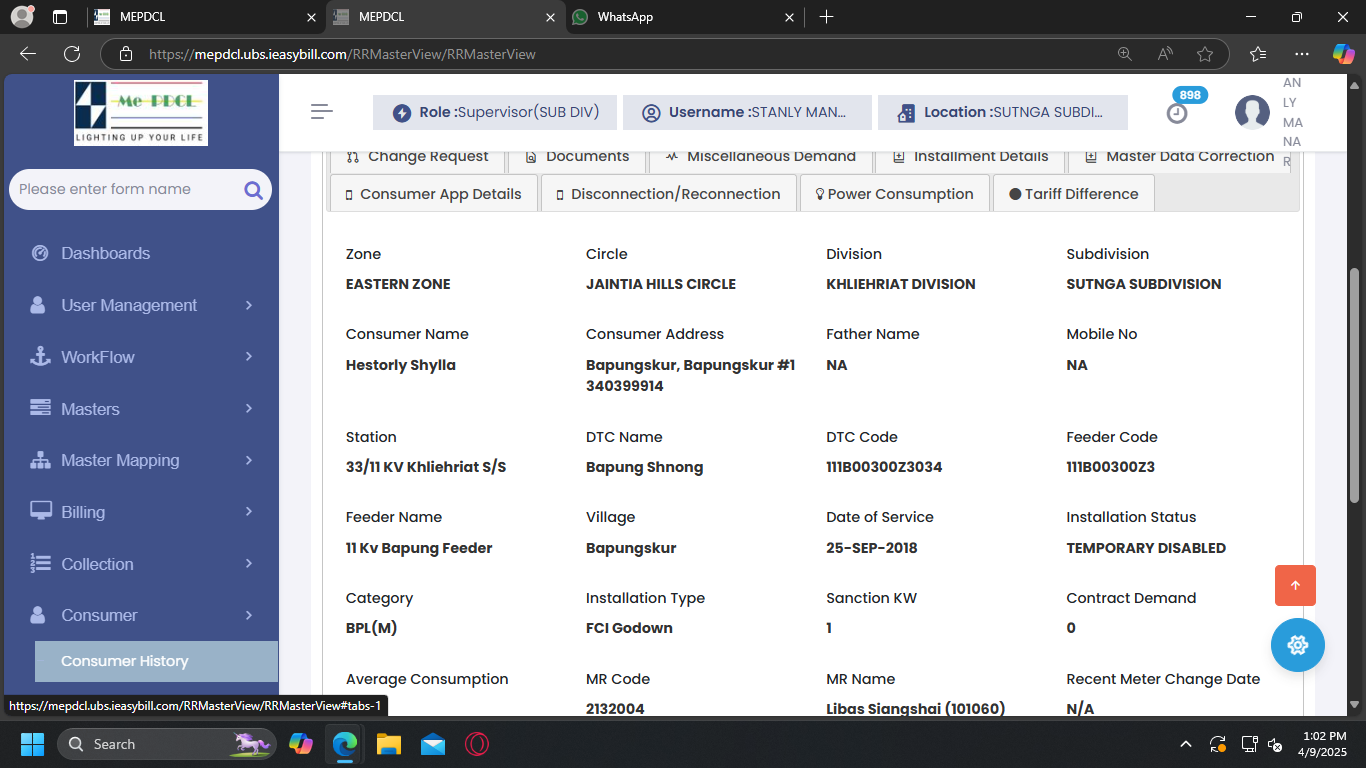Click Microsoft Edge icon on taskbar
Viewport: 1366px width, 768px height.
[344, 744]
